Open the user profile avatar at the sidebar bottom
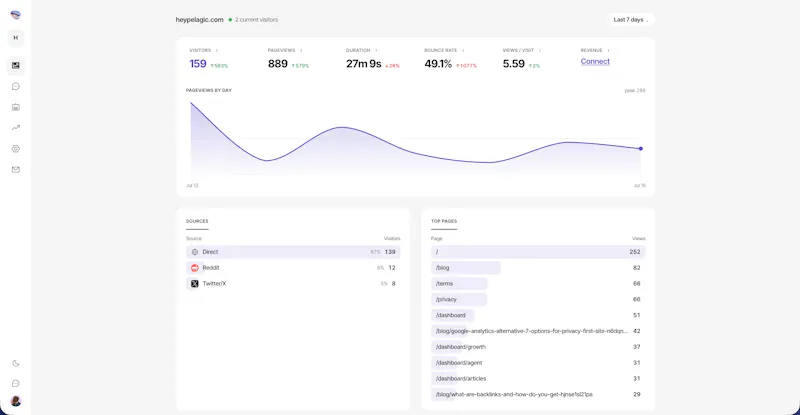Screen dimensions: 800x415 pos(16,401)
